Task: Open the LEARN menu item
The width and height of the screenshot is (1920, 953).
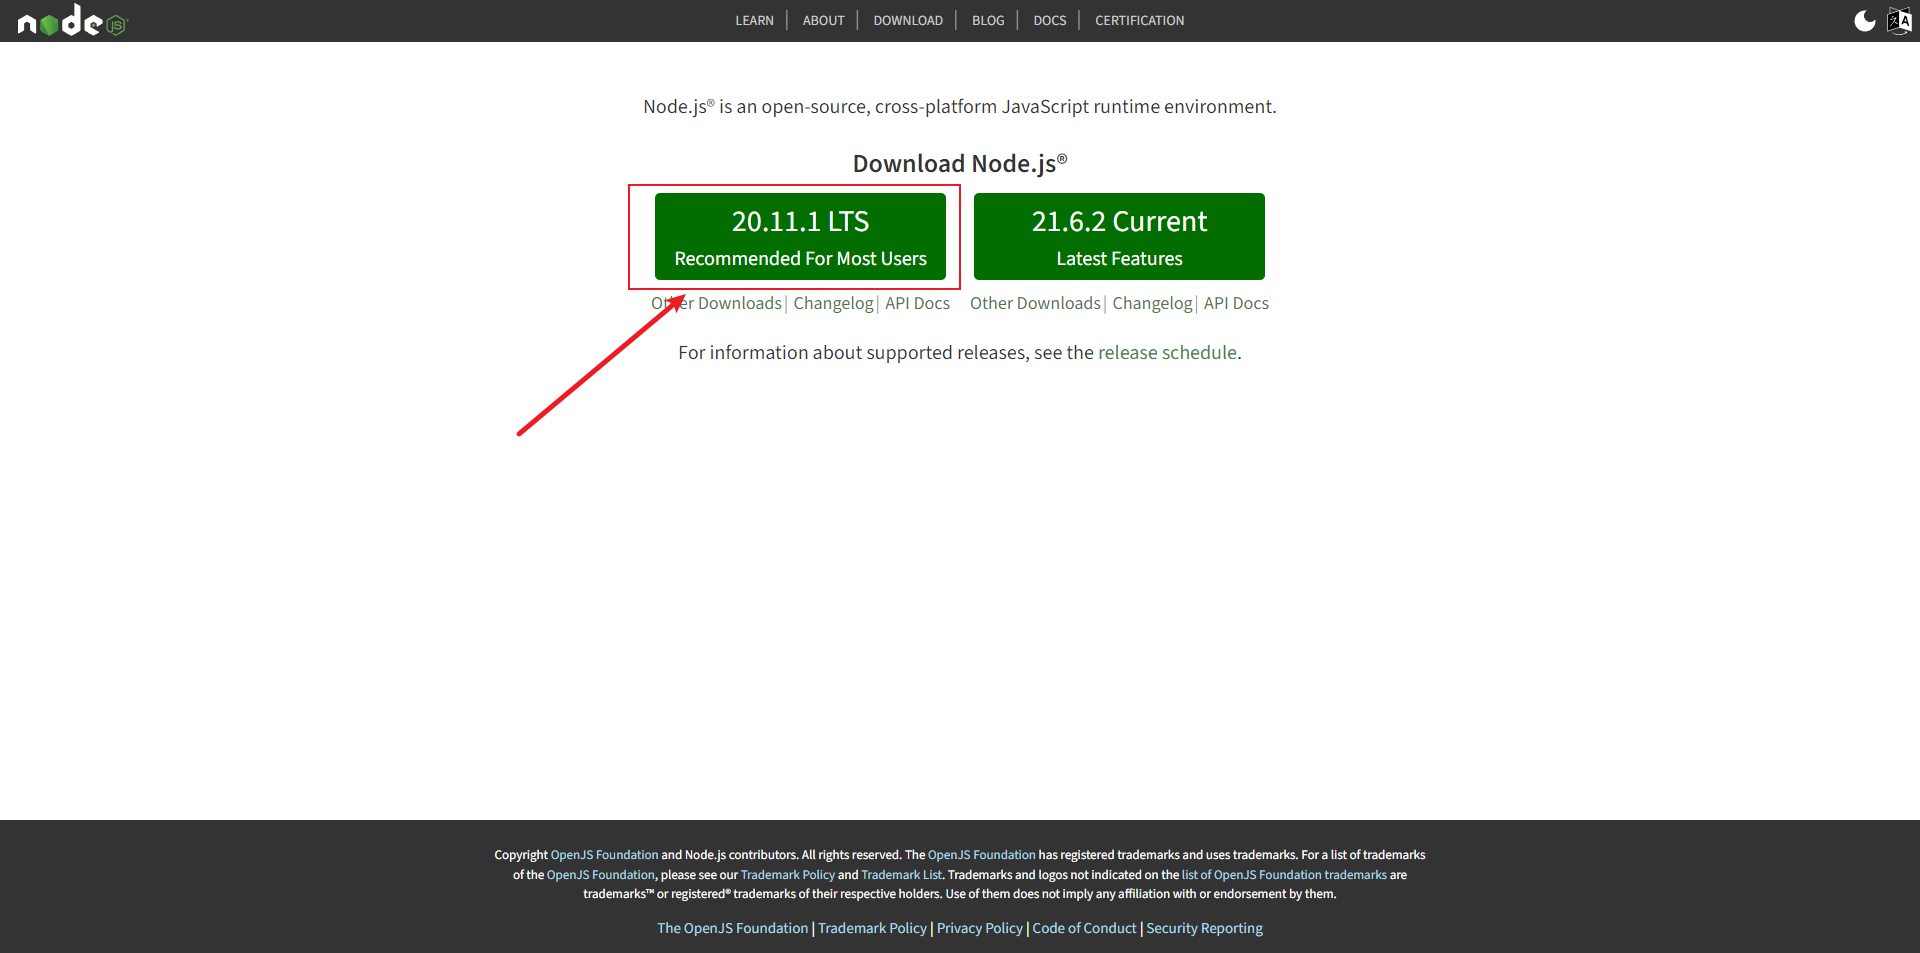Action: tap(755, 21)
